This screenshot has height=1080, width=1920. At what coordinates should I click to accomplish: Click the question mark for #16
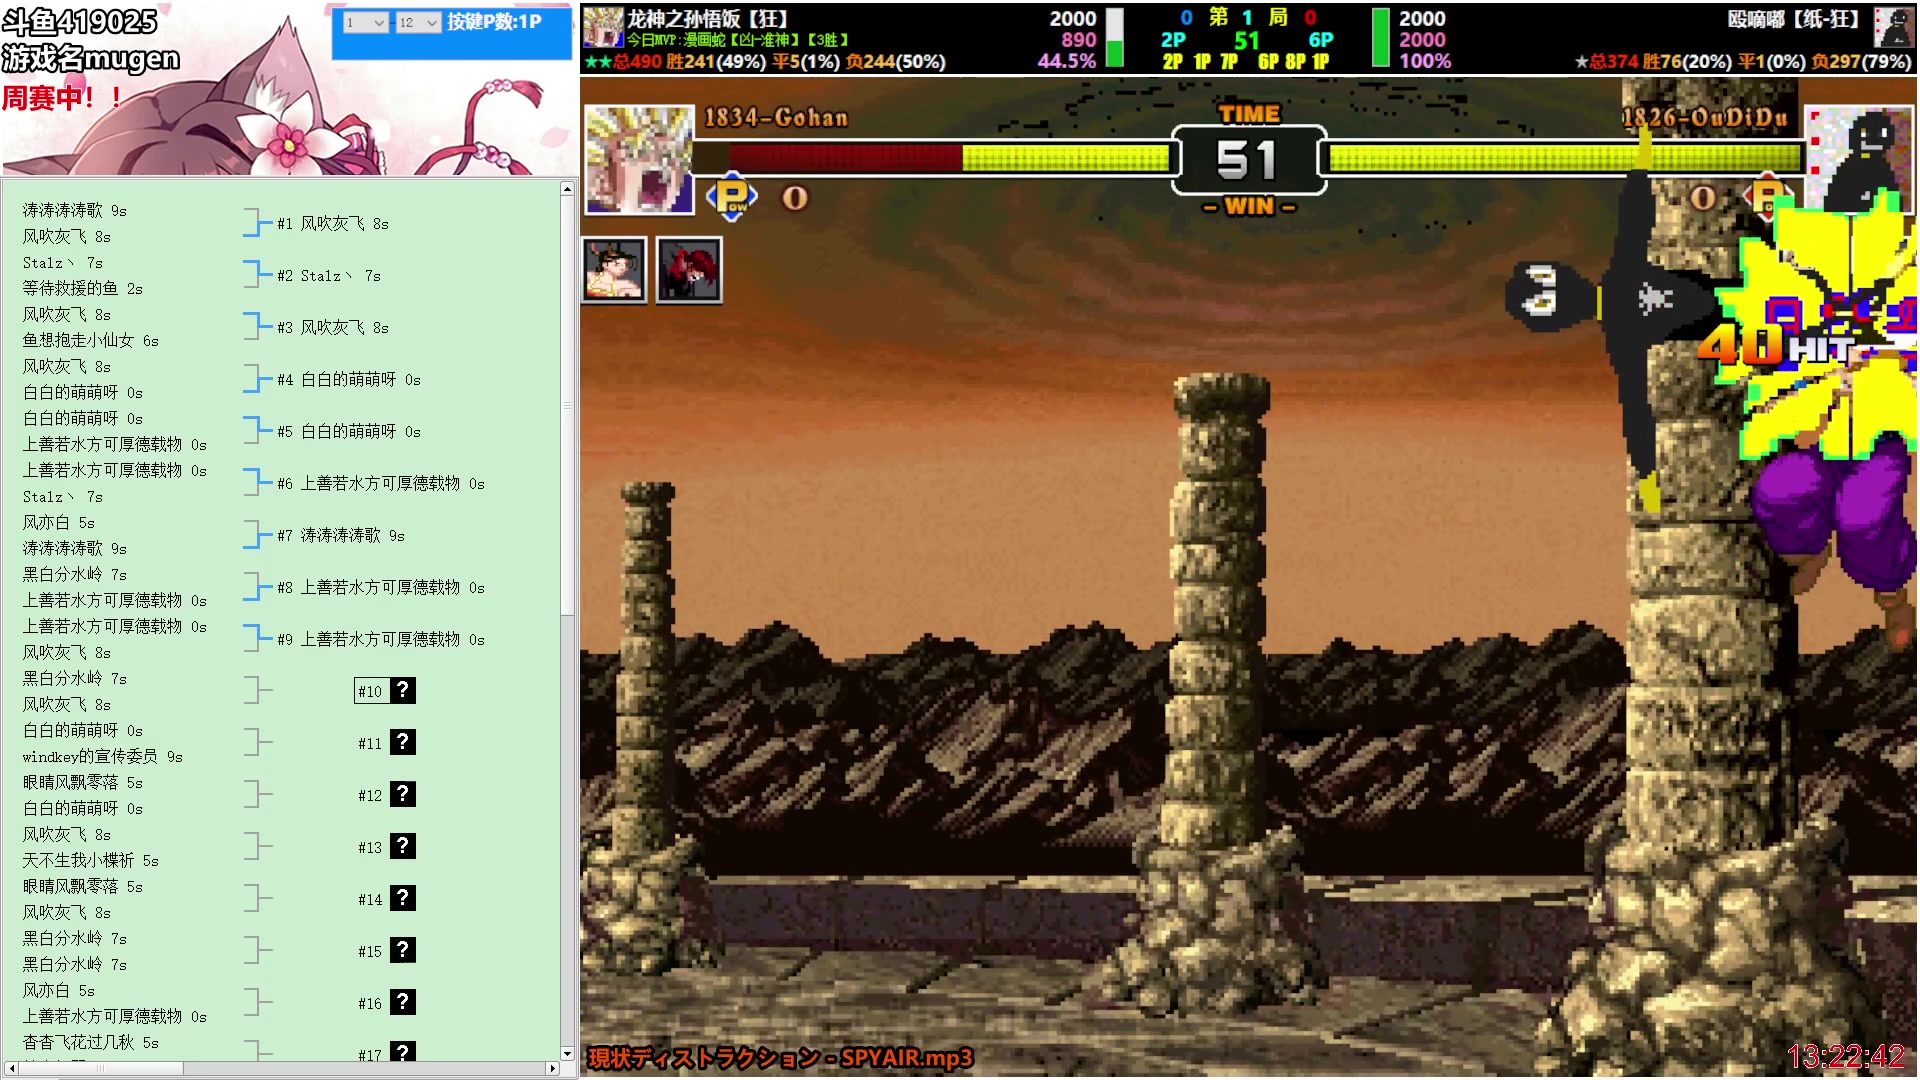[403, 1002]
